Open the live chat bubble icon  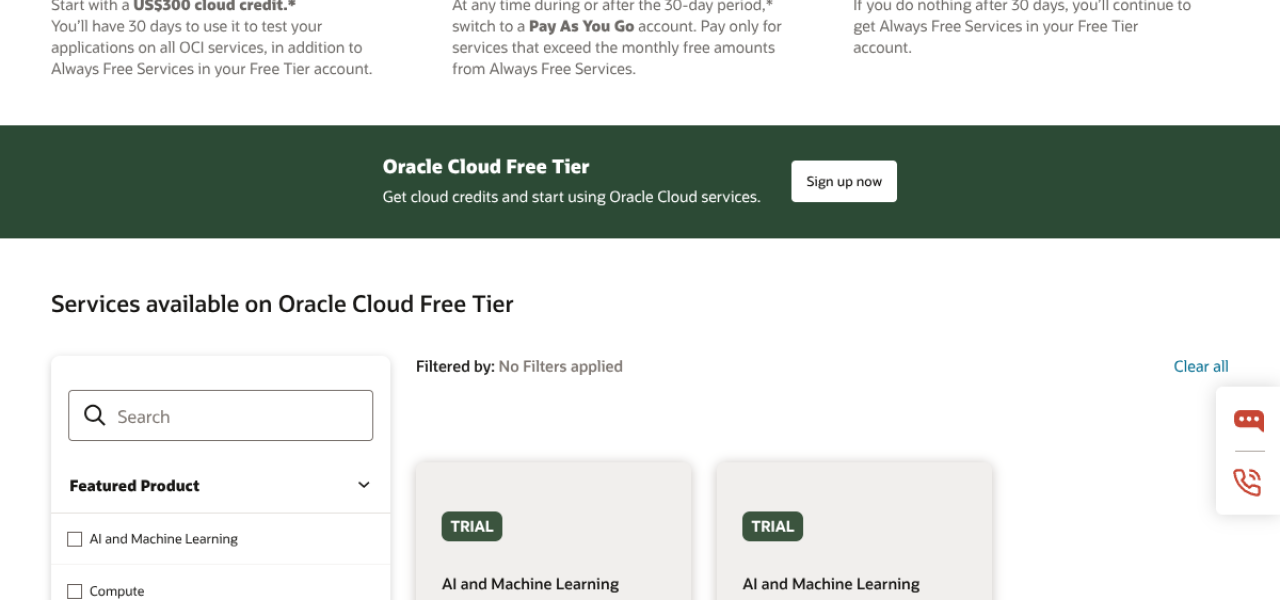point(1248,420)
